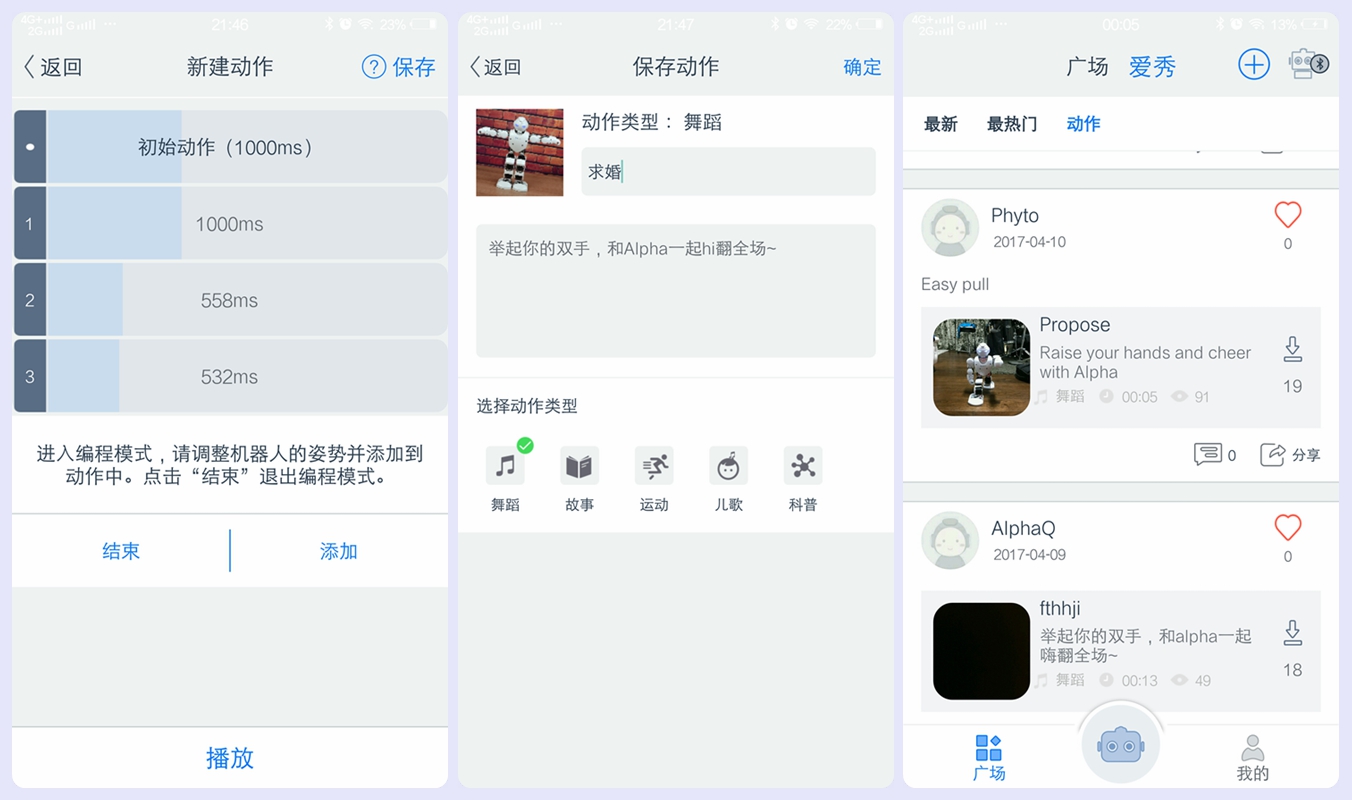The width and height of the screenshot is (1352, 800).
Task: Select the 运动 (Sports) action type icon
Action: (x=653, y=466)
